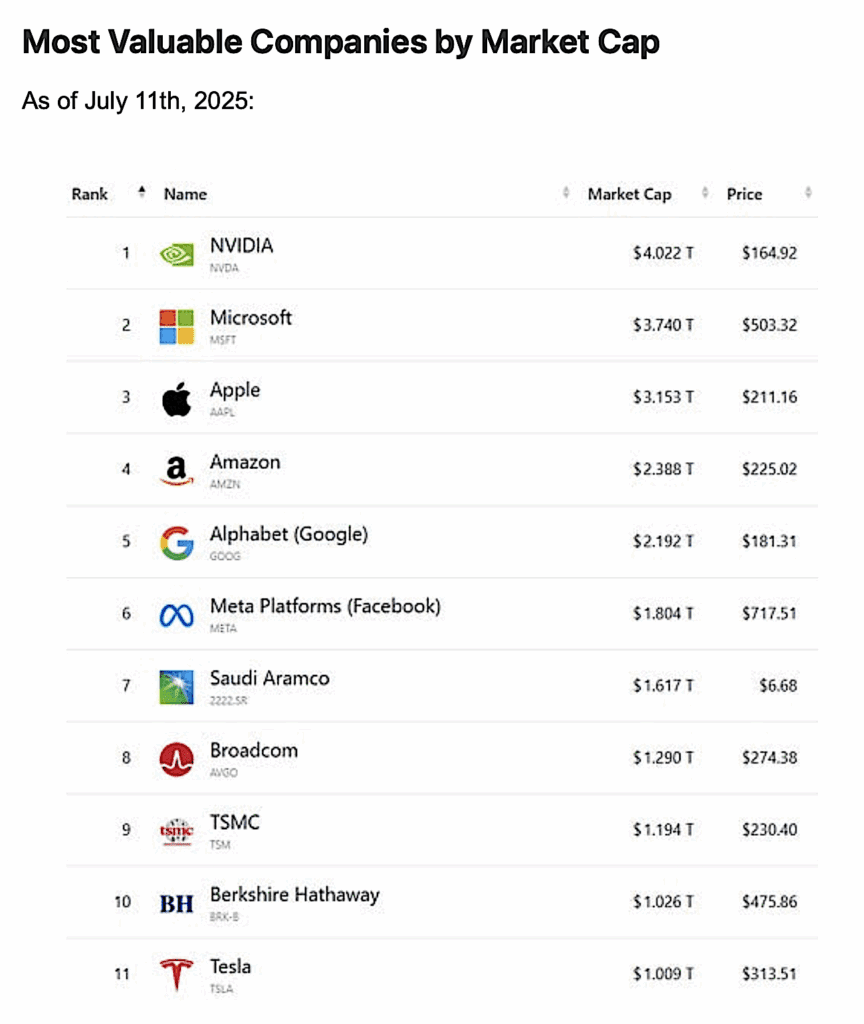The height and width of the screenshot is (1024, 864).
Task: Click the red Tesla logo
Action: tap(177, 975)
